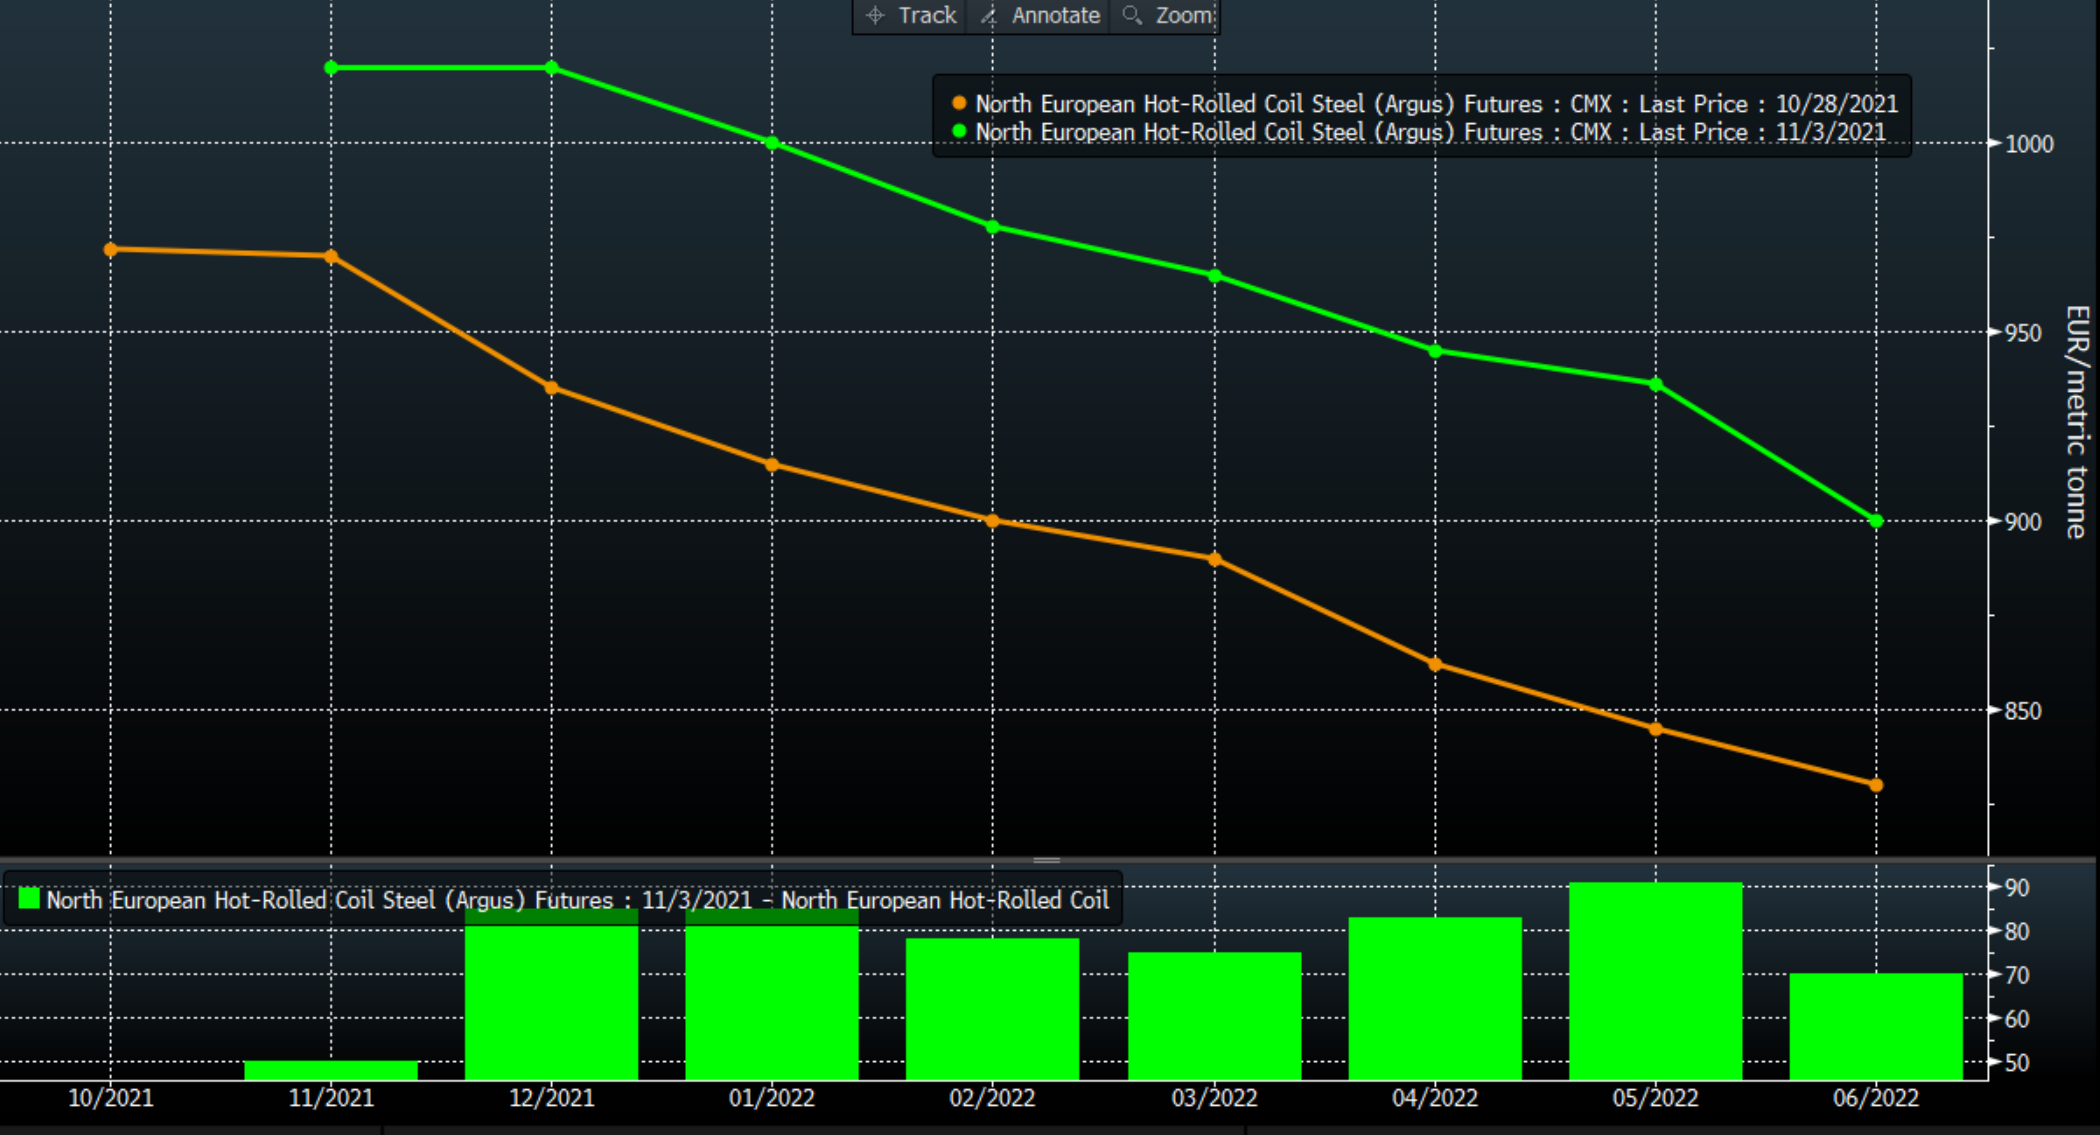Click the 06/2022 green bar
Viewport: 2100px width, 1135px height.
point(1875,1025)
